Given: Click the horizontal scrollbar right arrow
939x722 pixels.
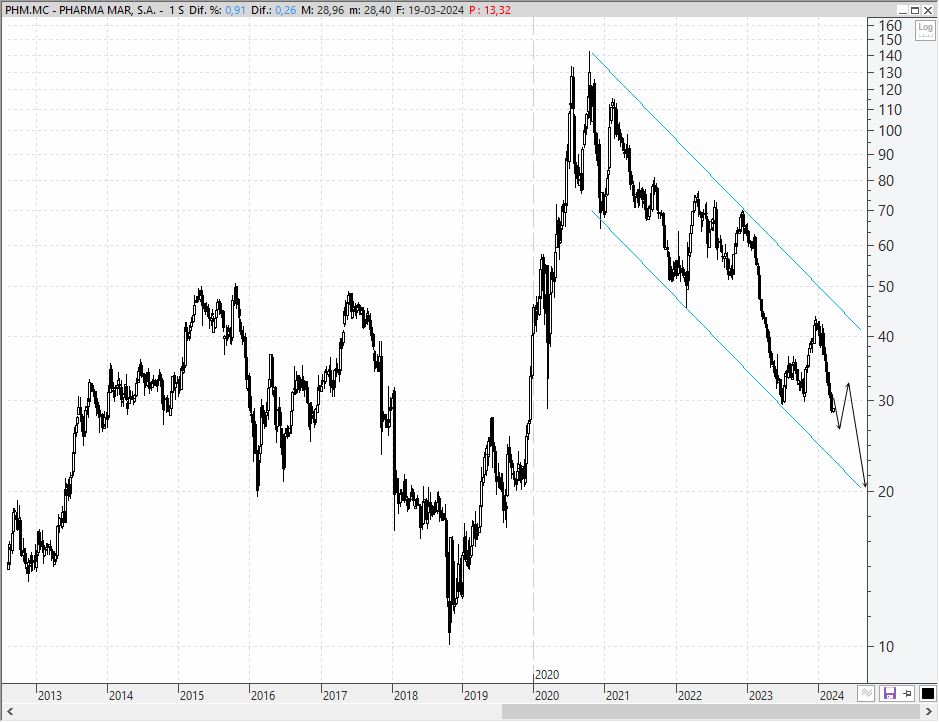Looking at the screenshot, I should (x=929, y=712).
